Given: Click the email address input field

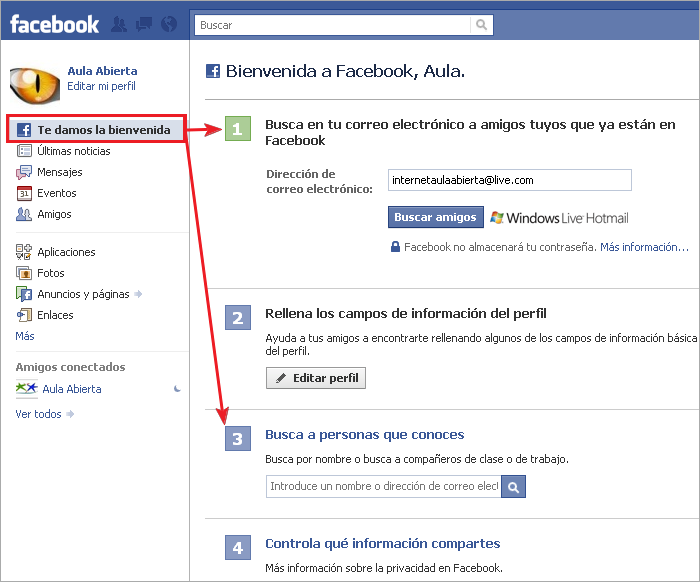Looking at the screenshot, I should 510,180.
